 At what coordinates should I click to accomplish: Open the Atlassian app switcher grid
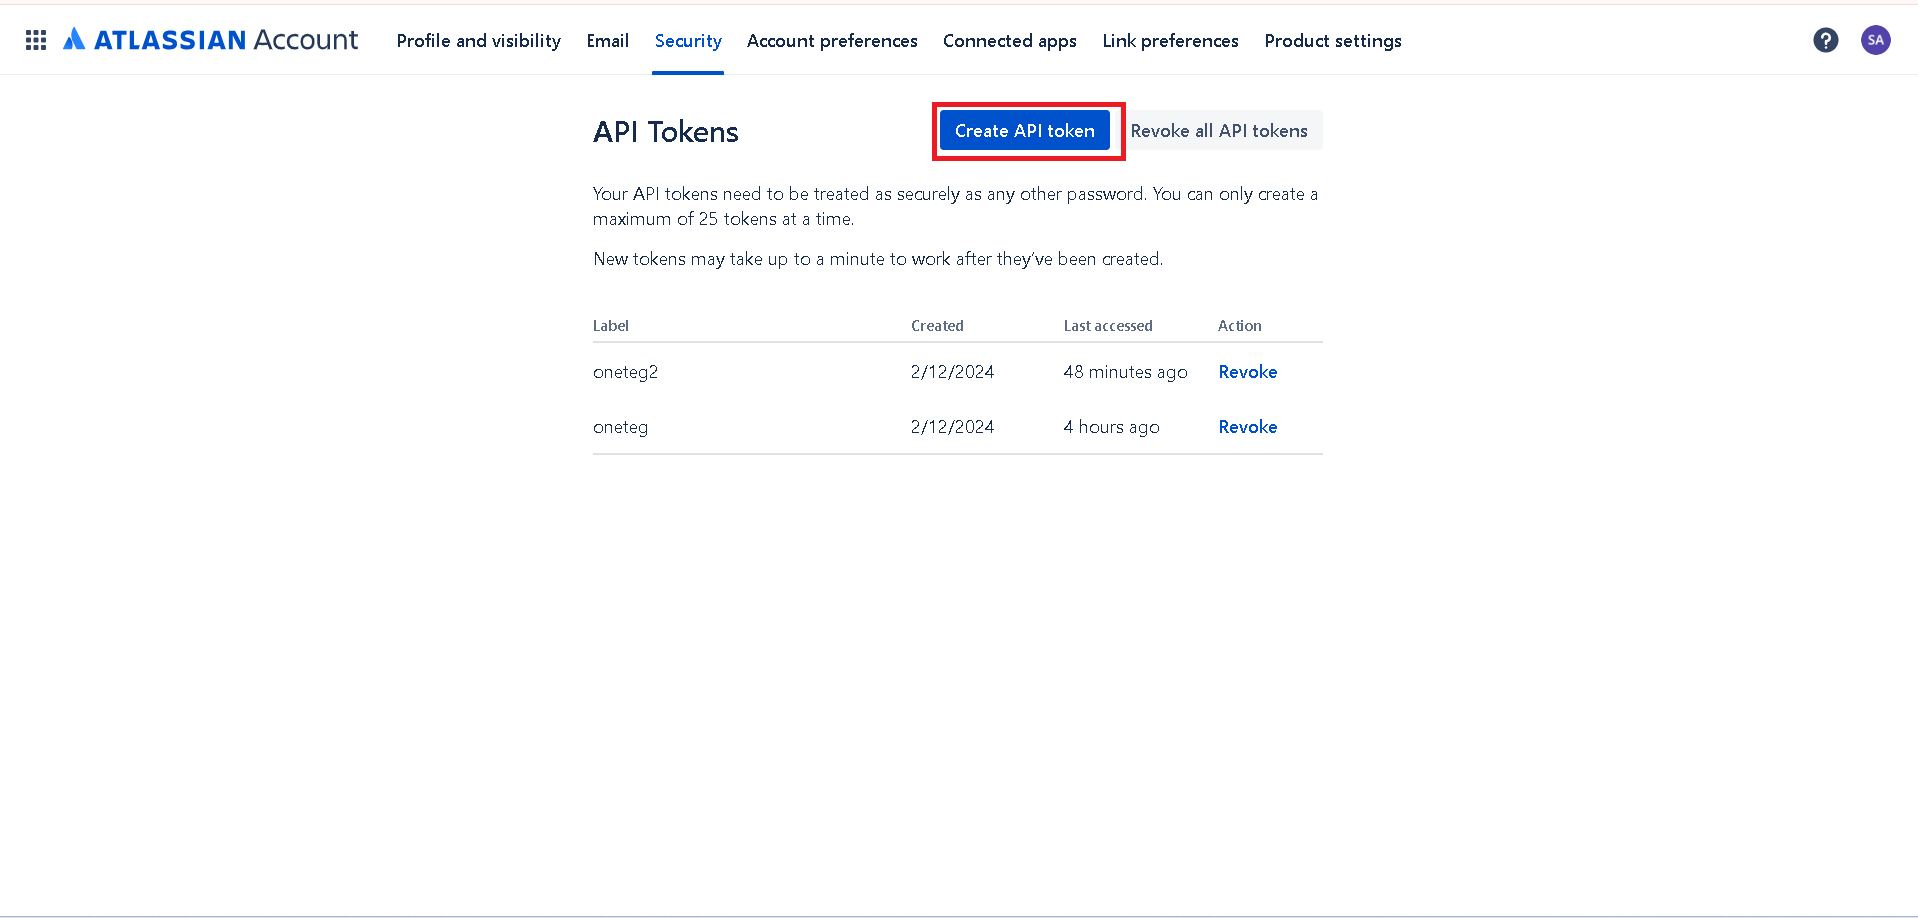point(34,40)
